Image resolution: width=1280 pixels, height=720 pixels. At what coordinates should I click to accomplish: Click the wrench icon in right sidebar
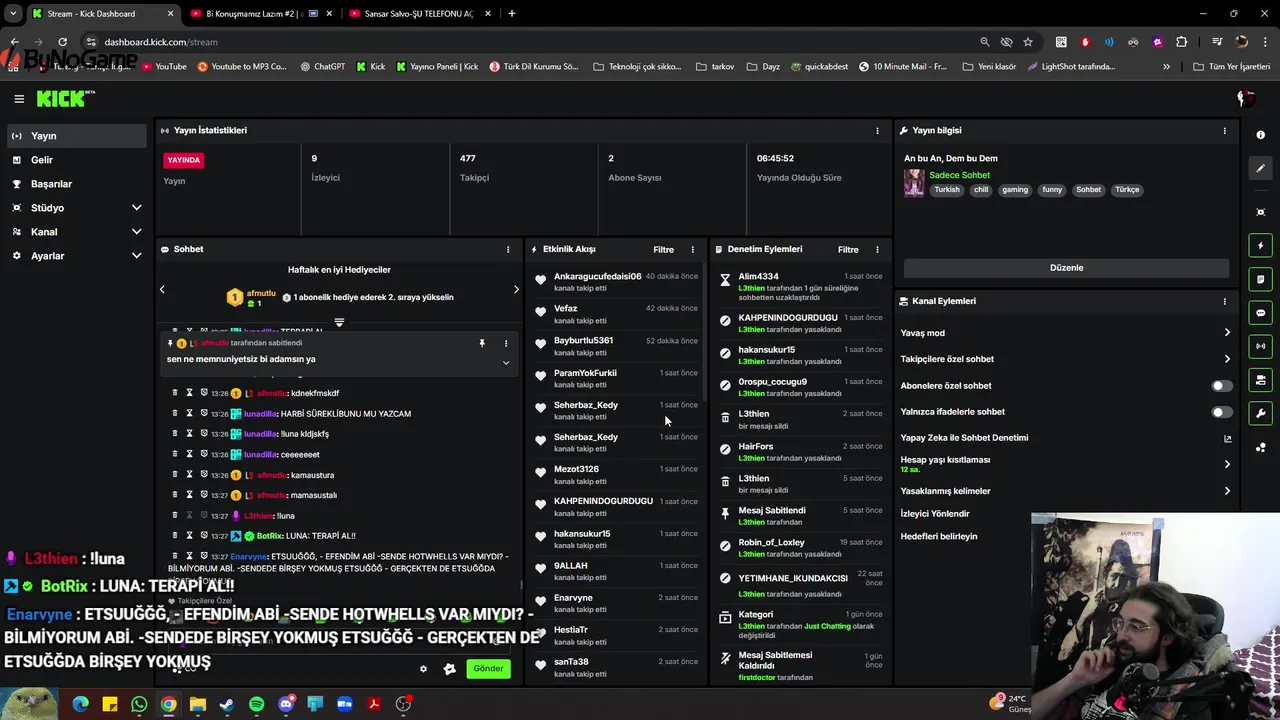click(x=1260, y=413)
